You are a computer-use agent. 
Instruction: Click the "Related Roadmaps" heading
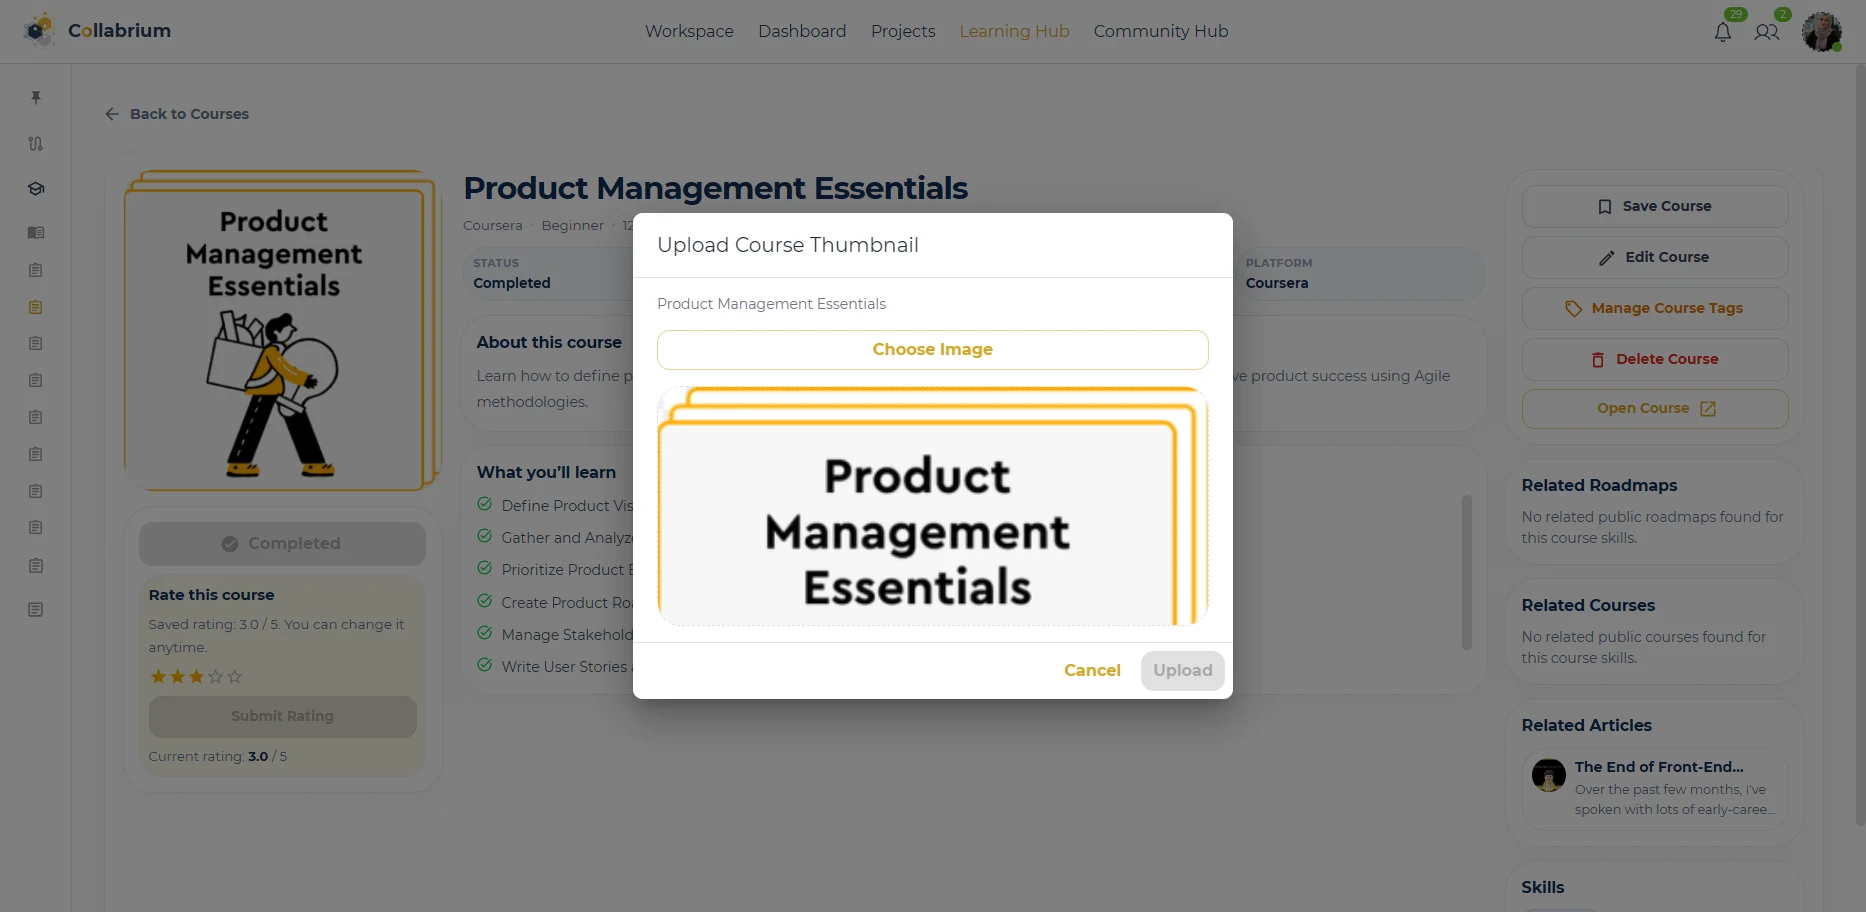tap(1600, 485)
